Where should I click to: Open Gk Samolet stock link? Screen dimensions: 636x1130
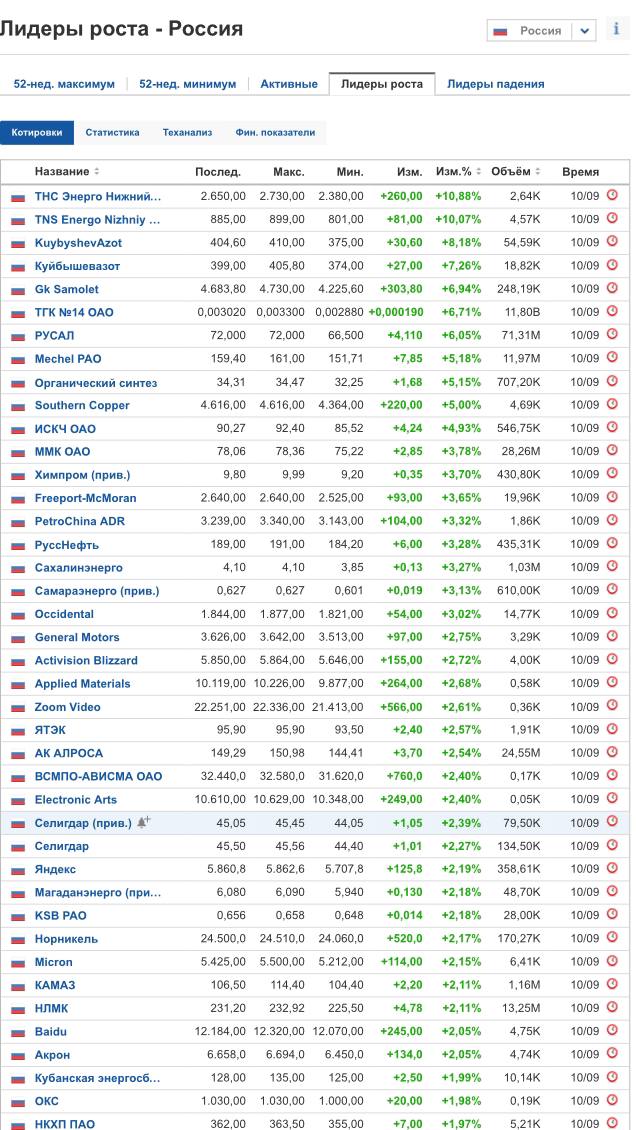click(x=67, y=289)
